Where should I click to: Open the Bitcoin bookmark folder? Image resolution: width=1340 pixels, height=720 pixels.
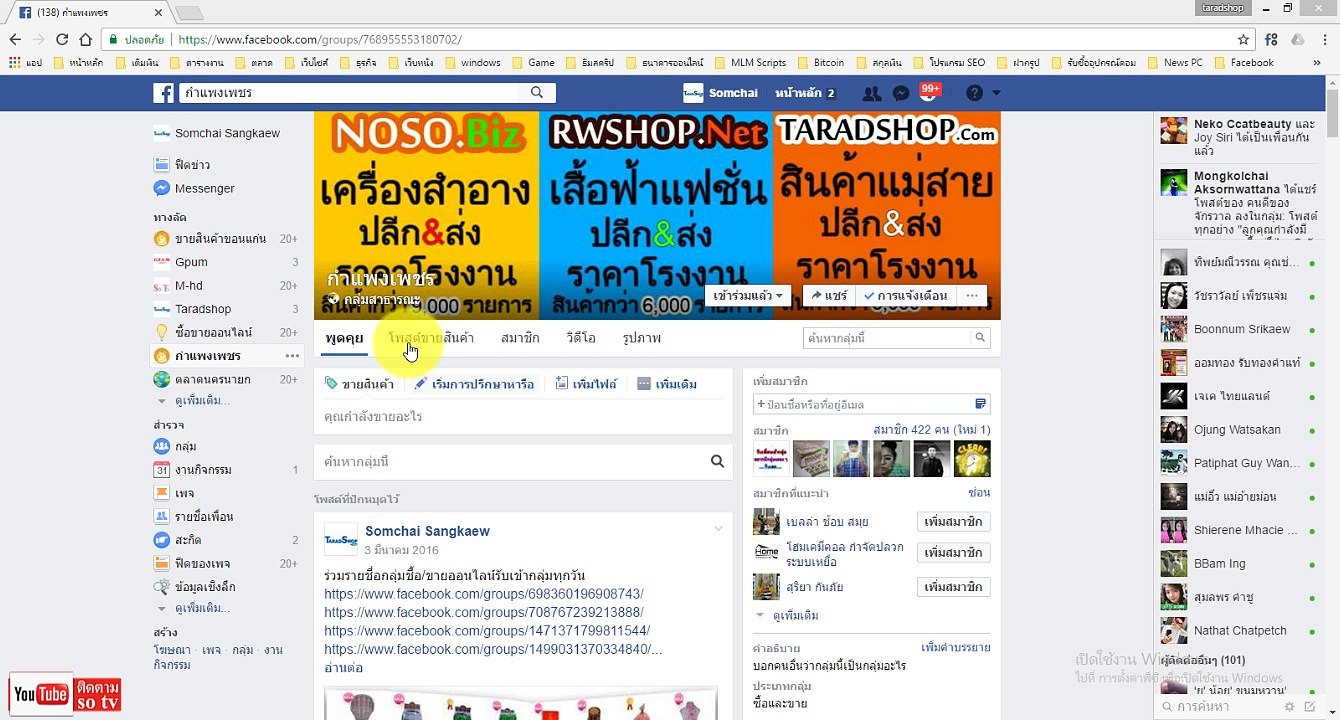tap(822, 62)
